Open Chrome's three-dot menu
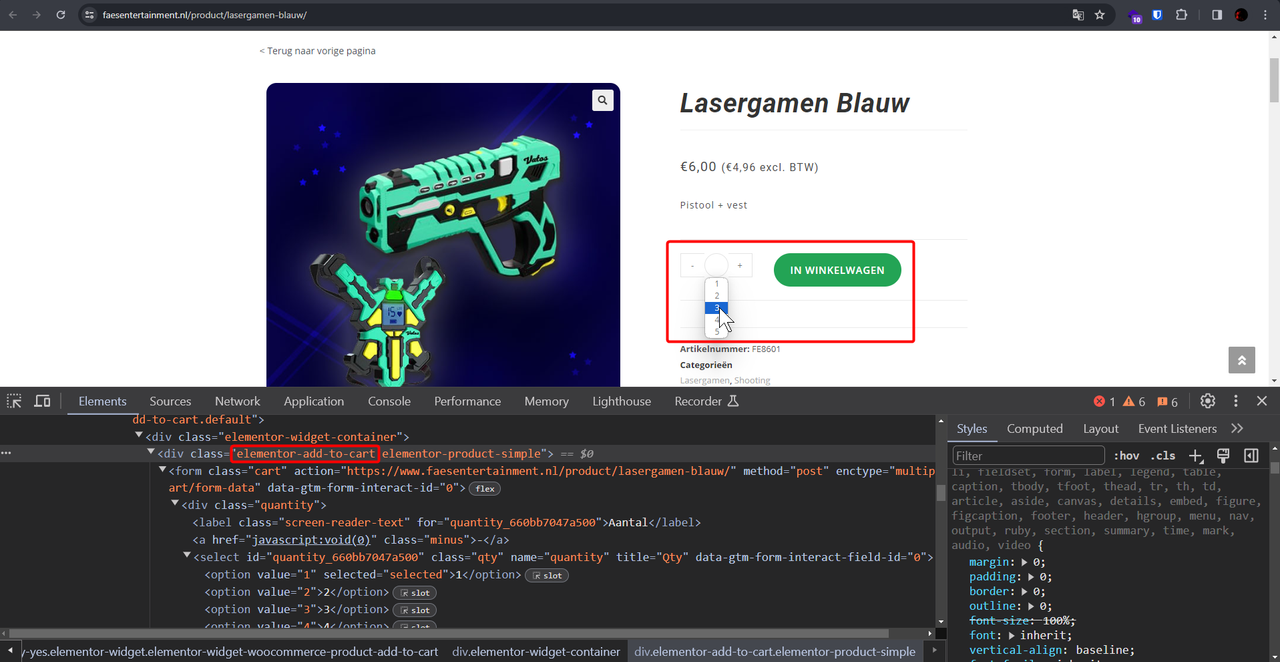The image size is (1280, 662). [x=1265, y=15]
